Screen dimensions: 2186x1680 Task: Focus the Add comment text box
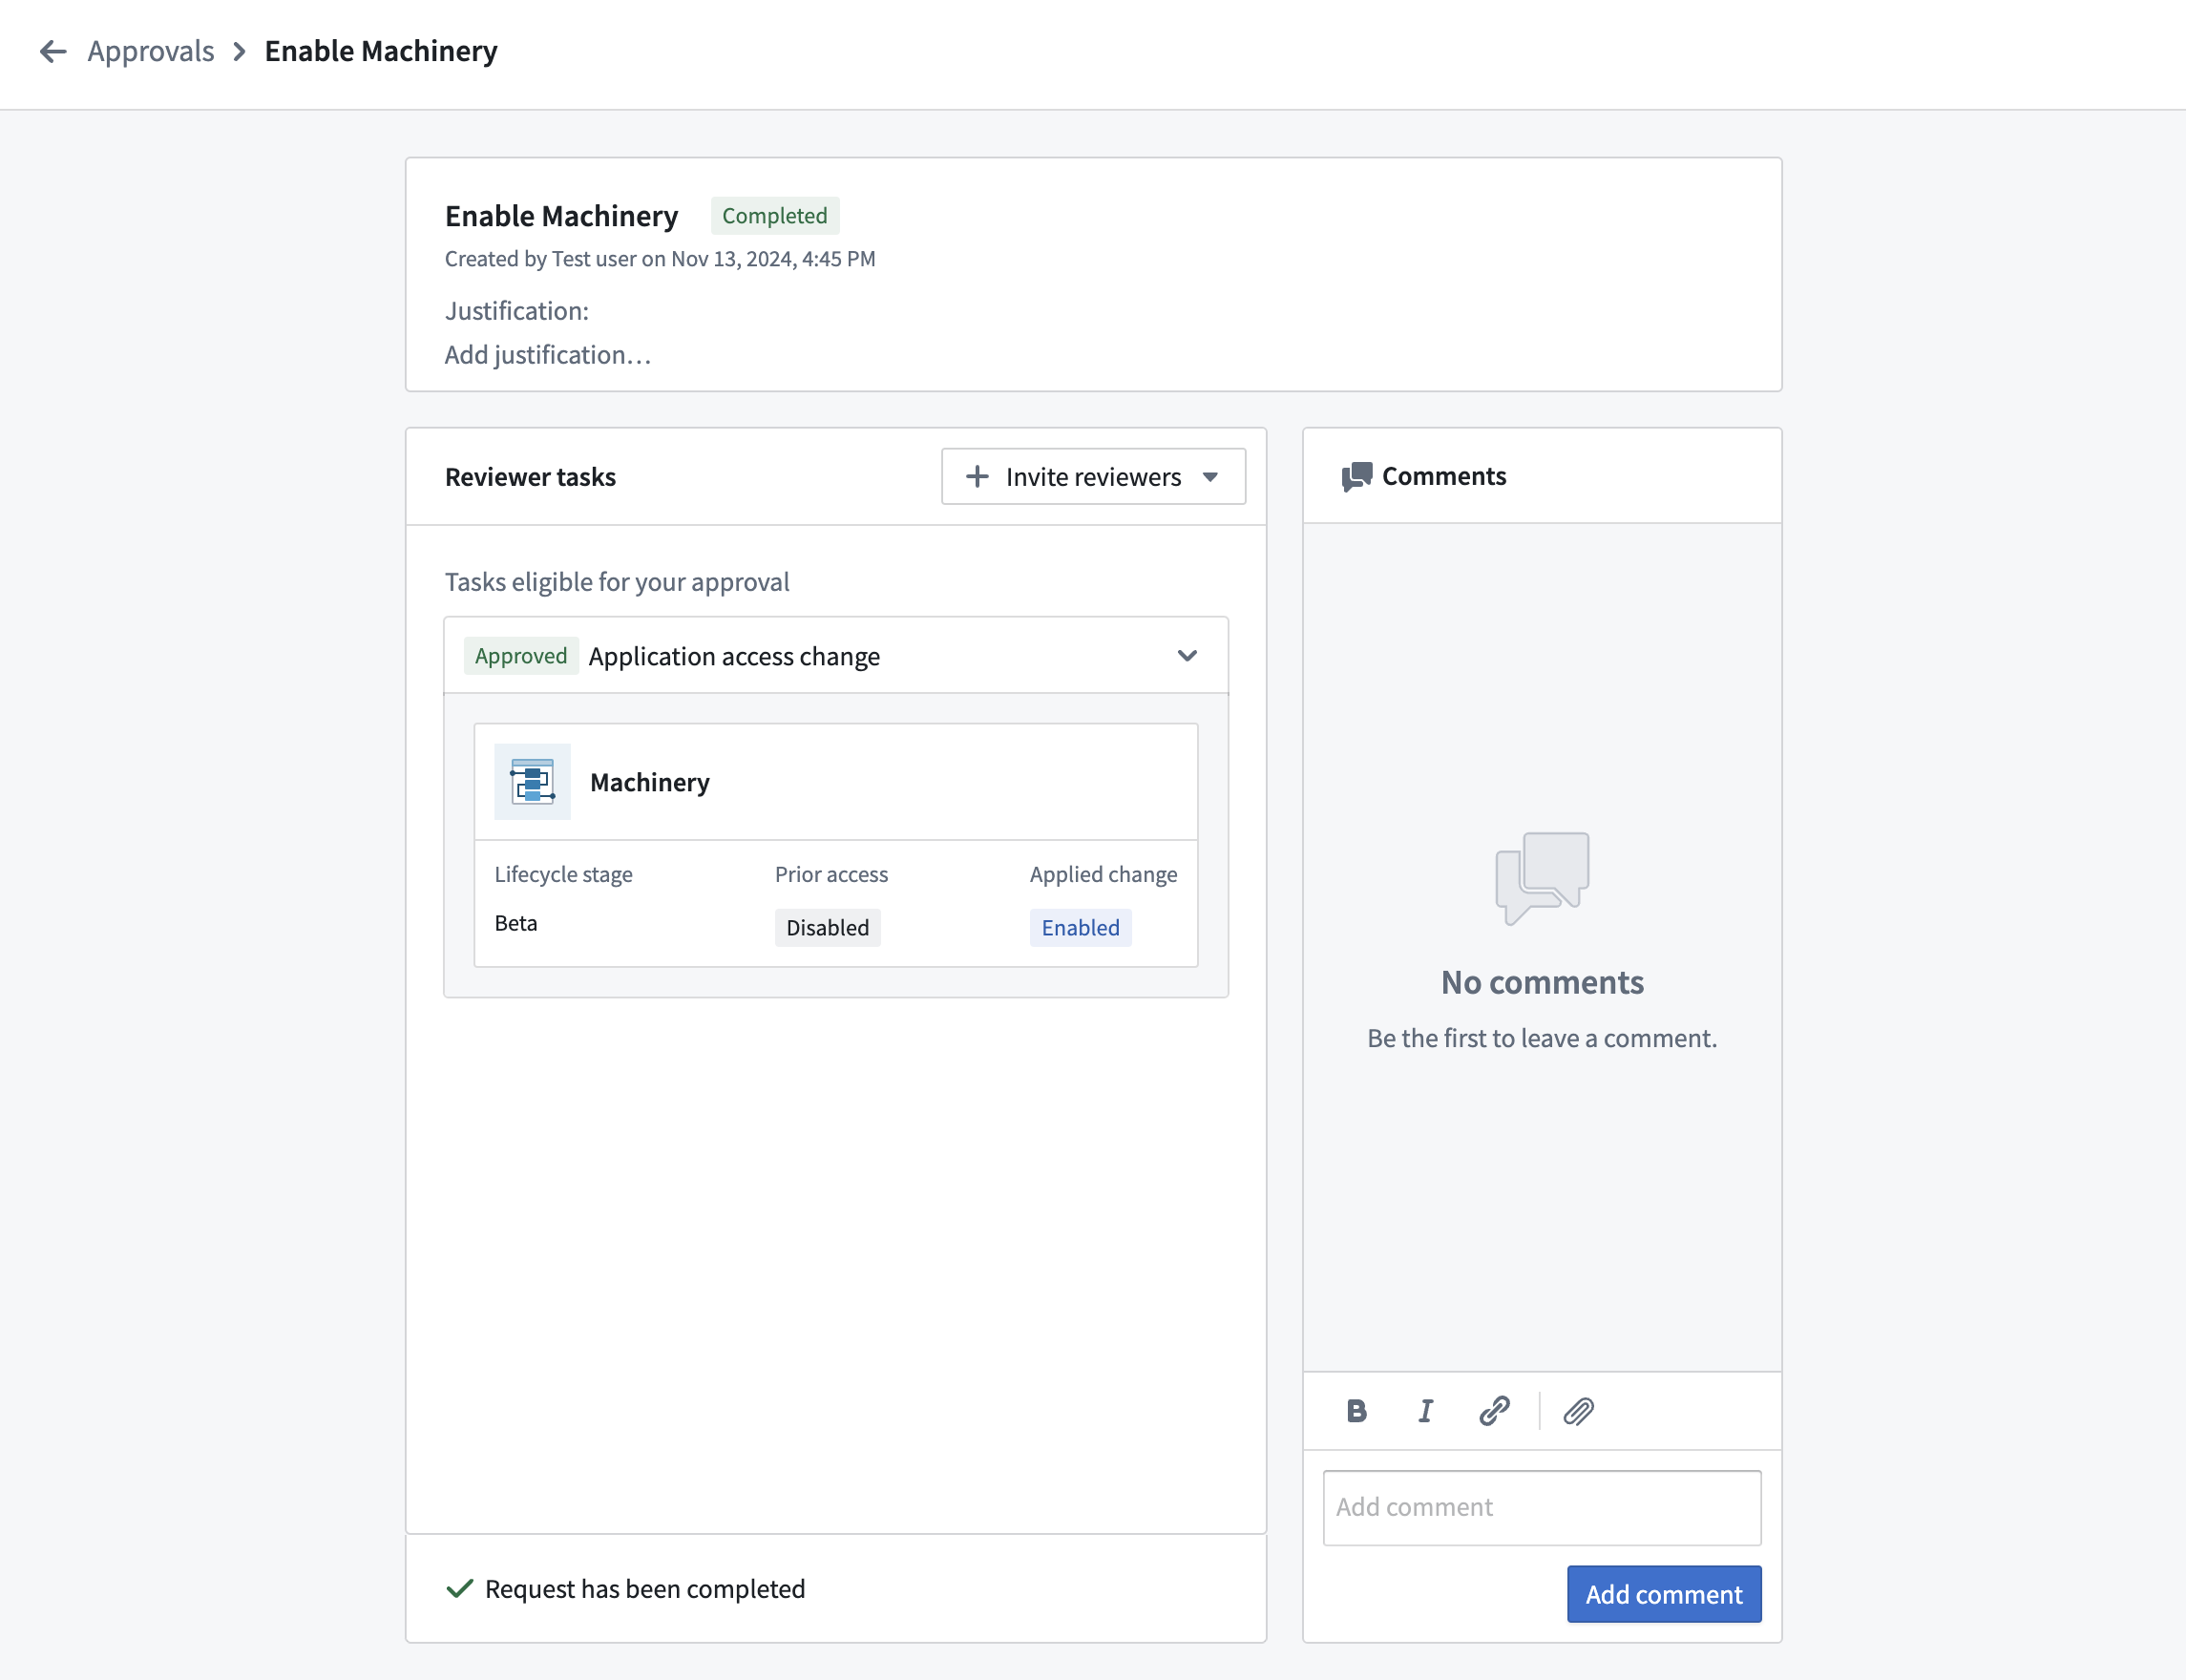coord(1542,1507)
